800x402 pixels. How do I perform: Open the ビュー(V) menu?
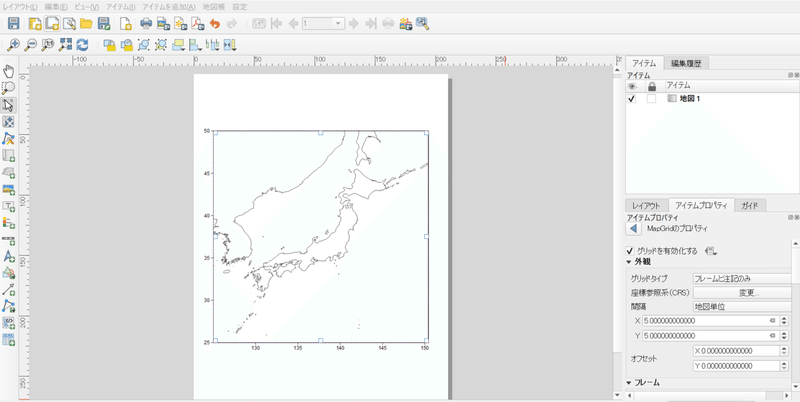pyautogui.click(x=87, y=7)
